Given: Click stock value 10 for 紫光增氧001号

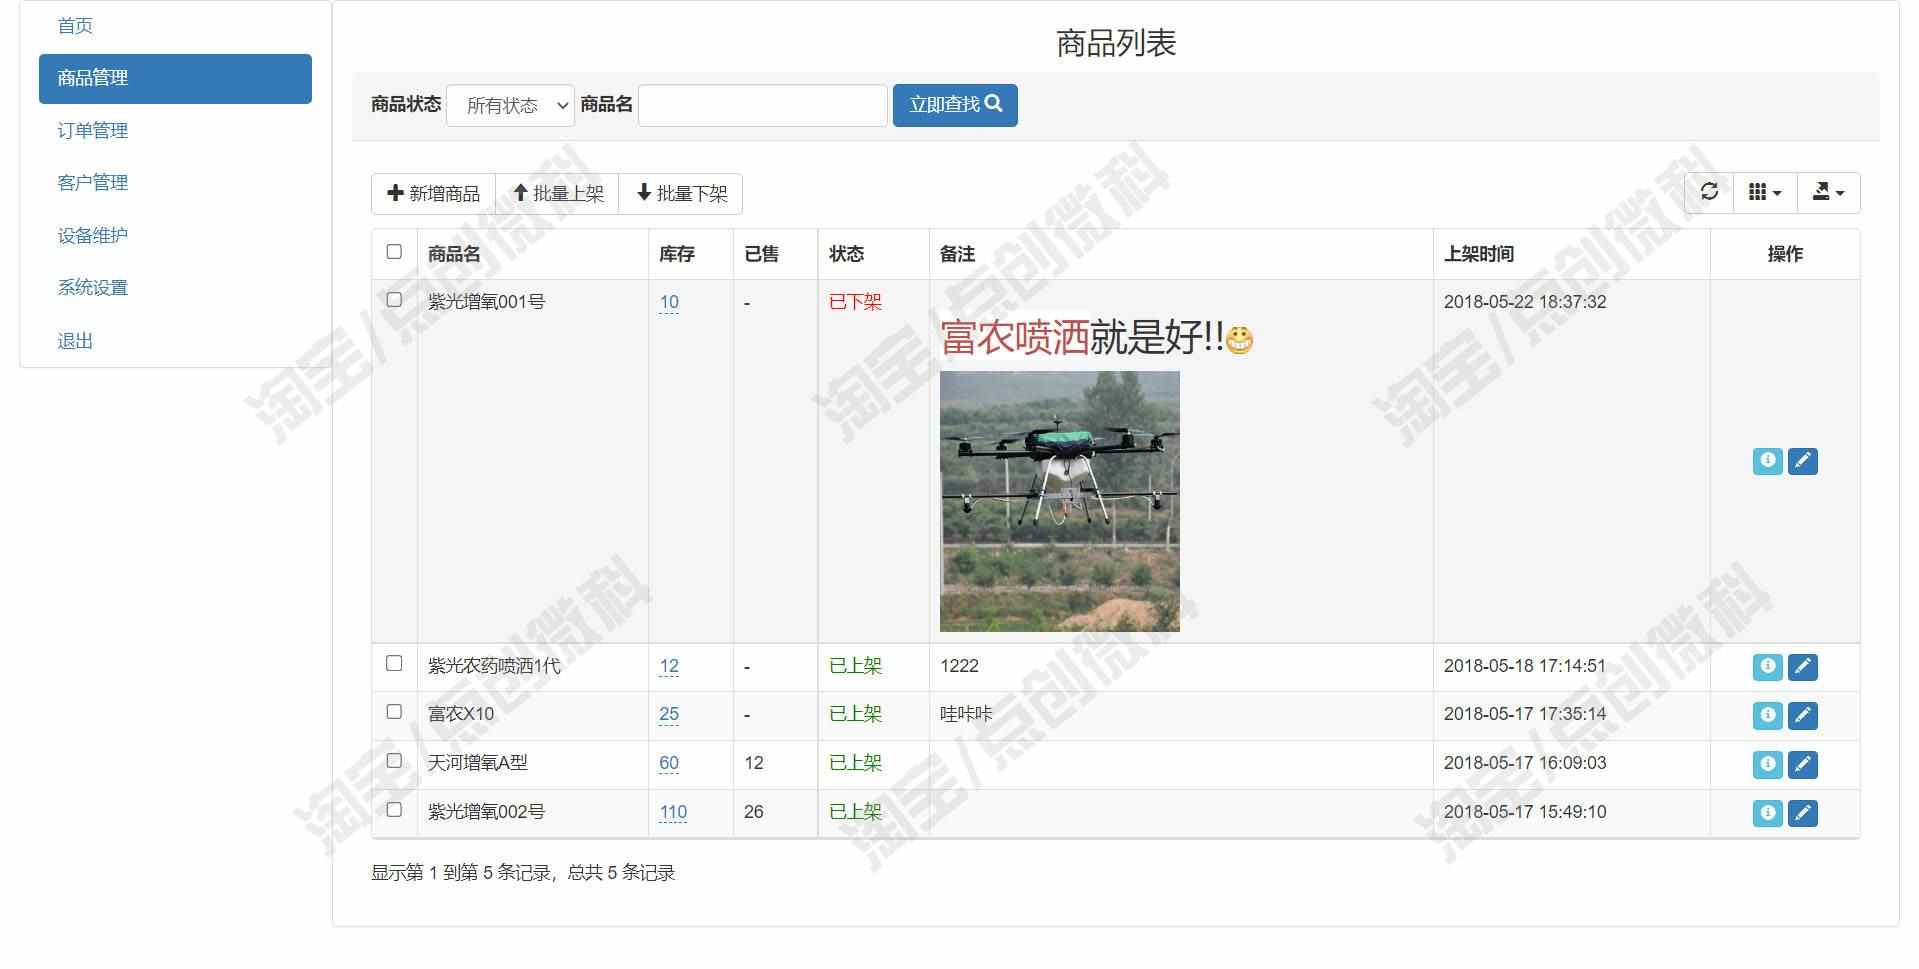Looking at the screenshot, I should coord(669,302).
